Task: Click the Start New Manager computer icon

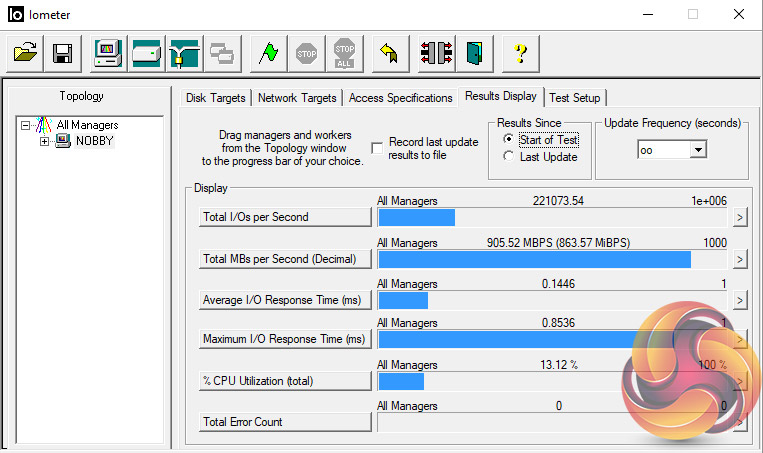Action: pos(108,53)
